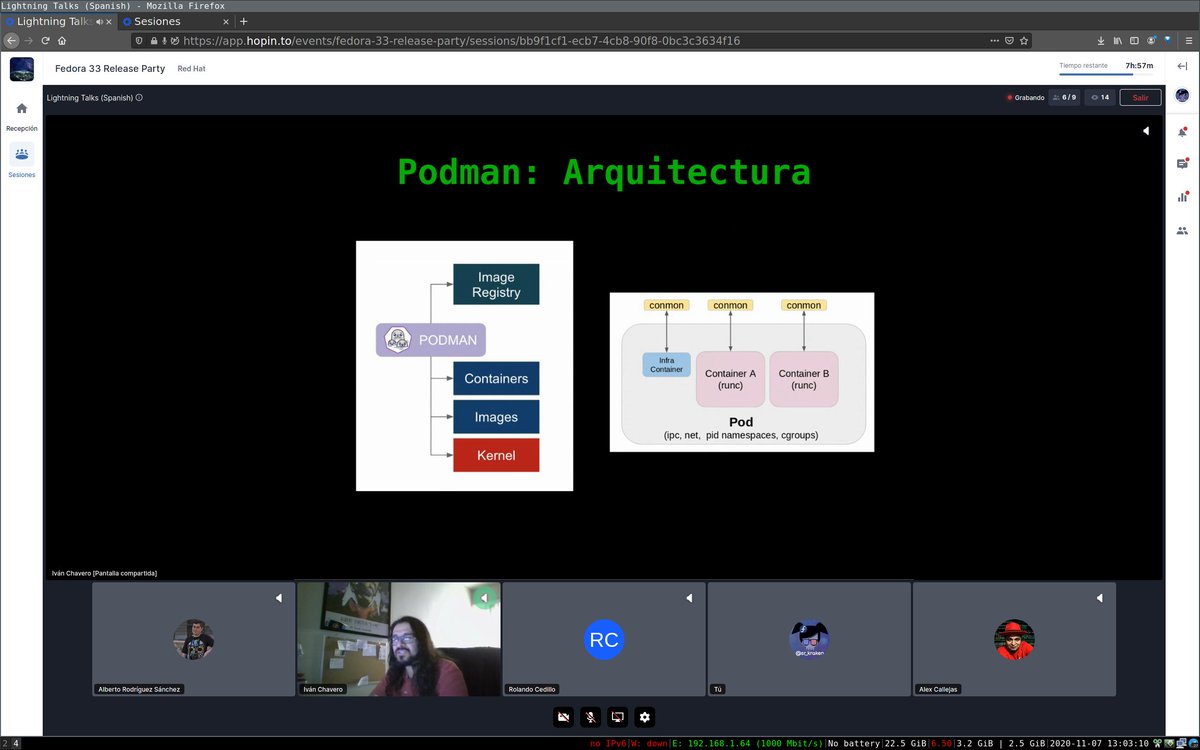1200x750 pixels.
Task: Toggle Rolando Cedillo's speaker icon
Action: [x=689, y=598]
